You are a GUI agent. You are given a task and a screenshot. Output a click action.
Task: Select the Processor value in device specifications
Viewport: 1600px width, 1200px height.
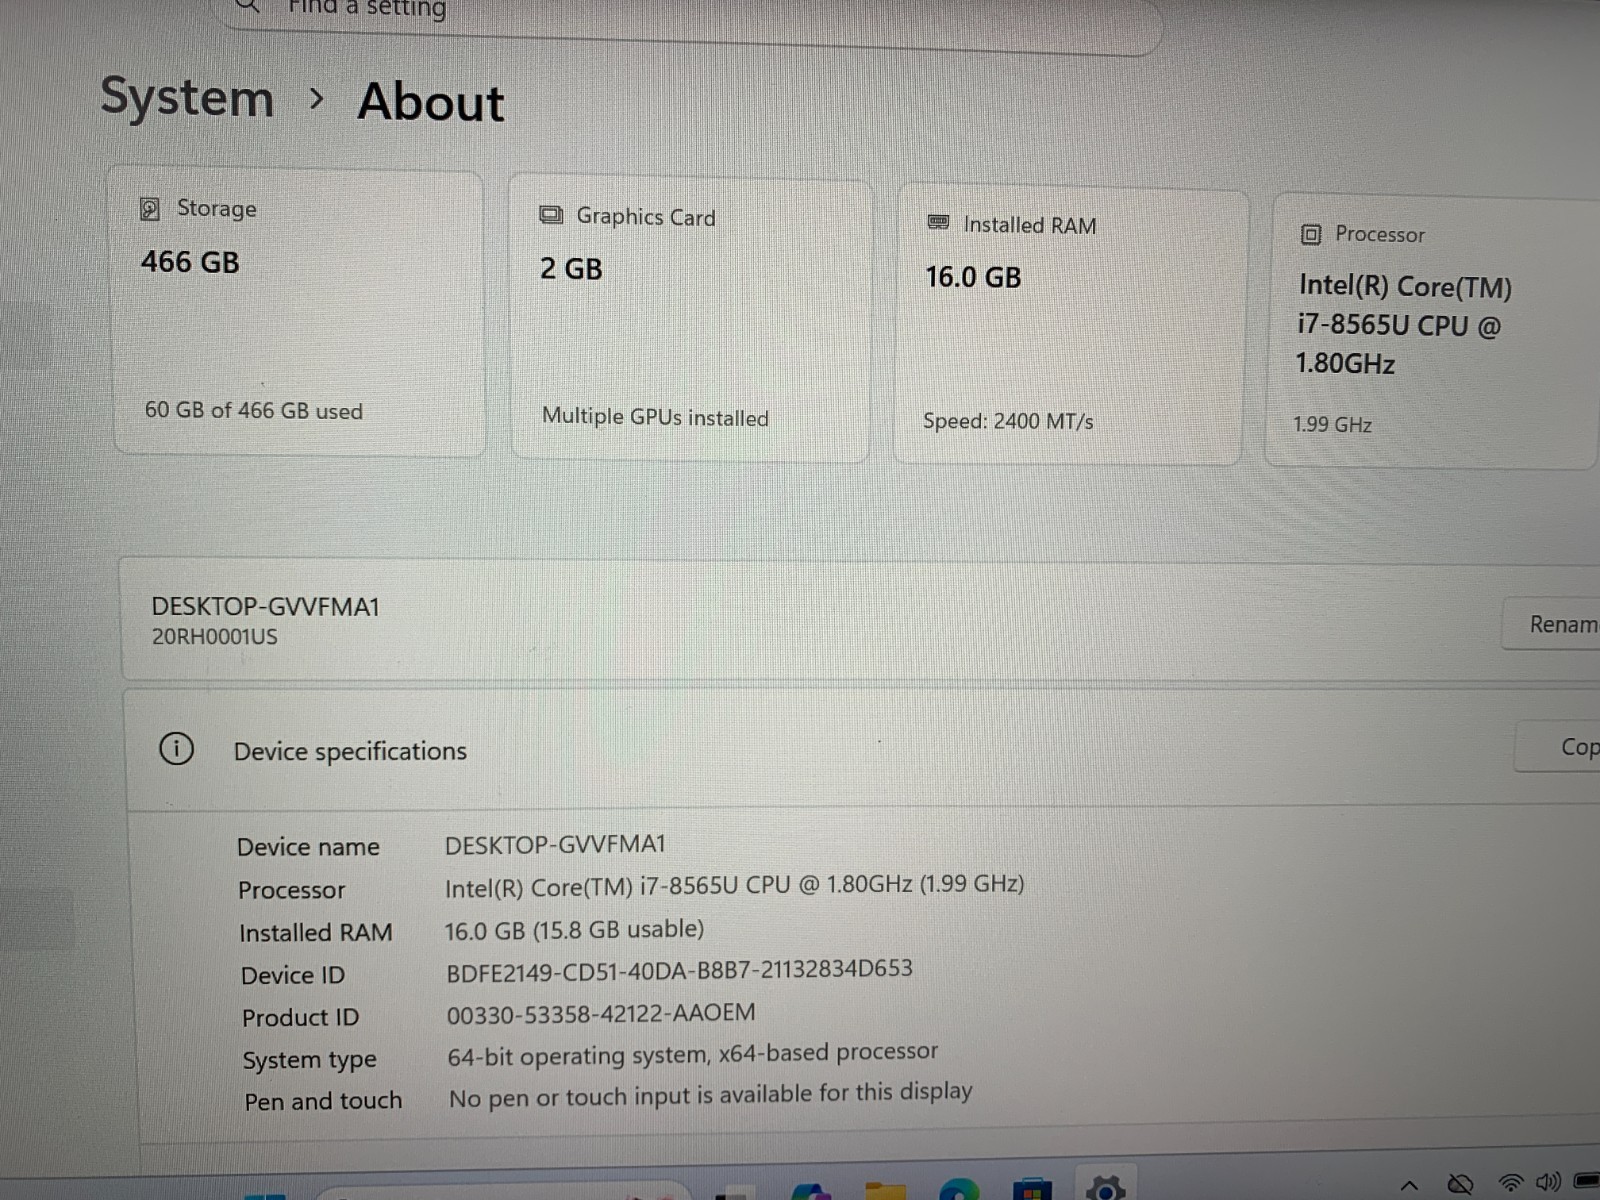click(734, 885)
